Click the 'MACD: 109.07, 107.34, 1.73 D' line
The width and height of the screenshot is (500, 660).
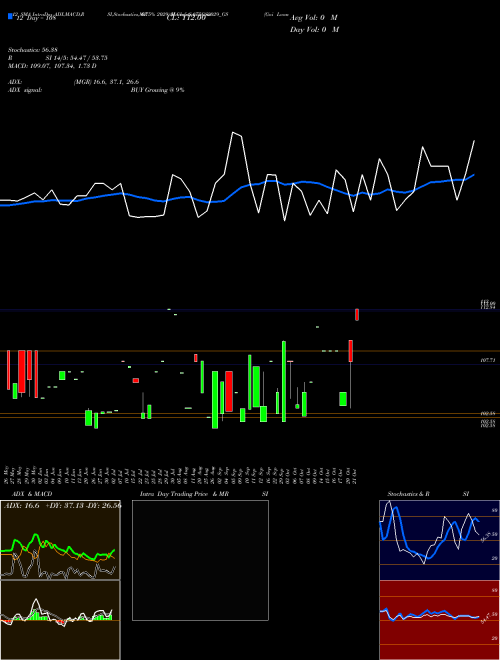coord(53,66)
